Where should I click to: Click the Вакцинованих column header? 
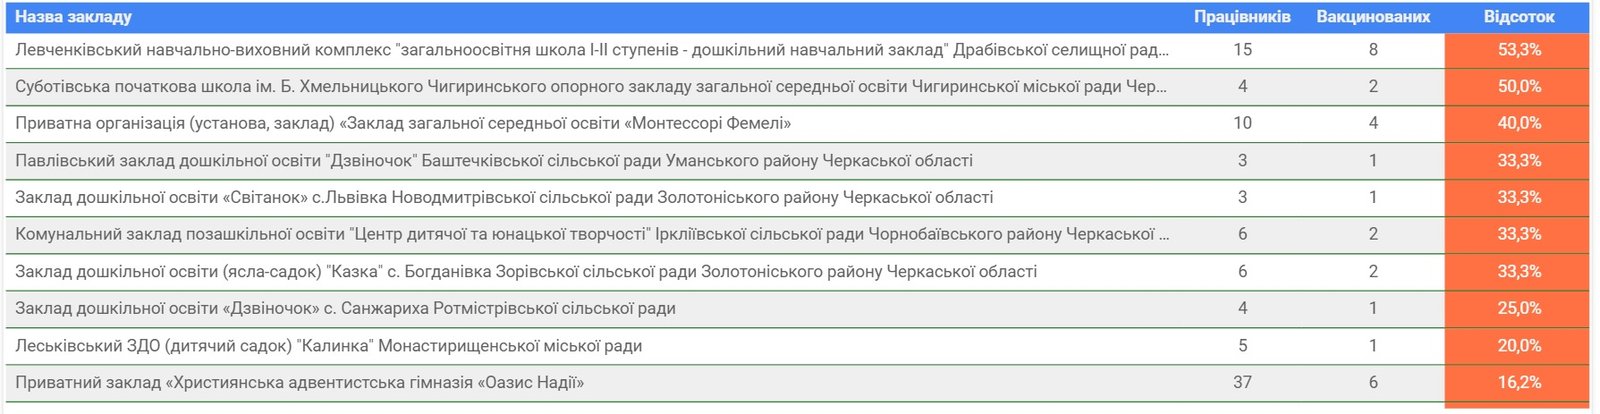[x=1373, y=17]
